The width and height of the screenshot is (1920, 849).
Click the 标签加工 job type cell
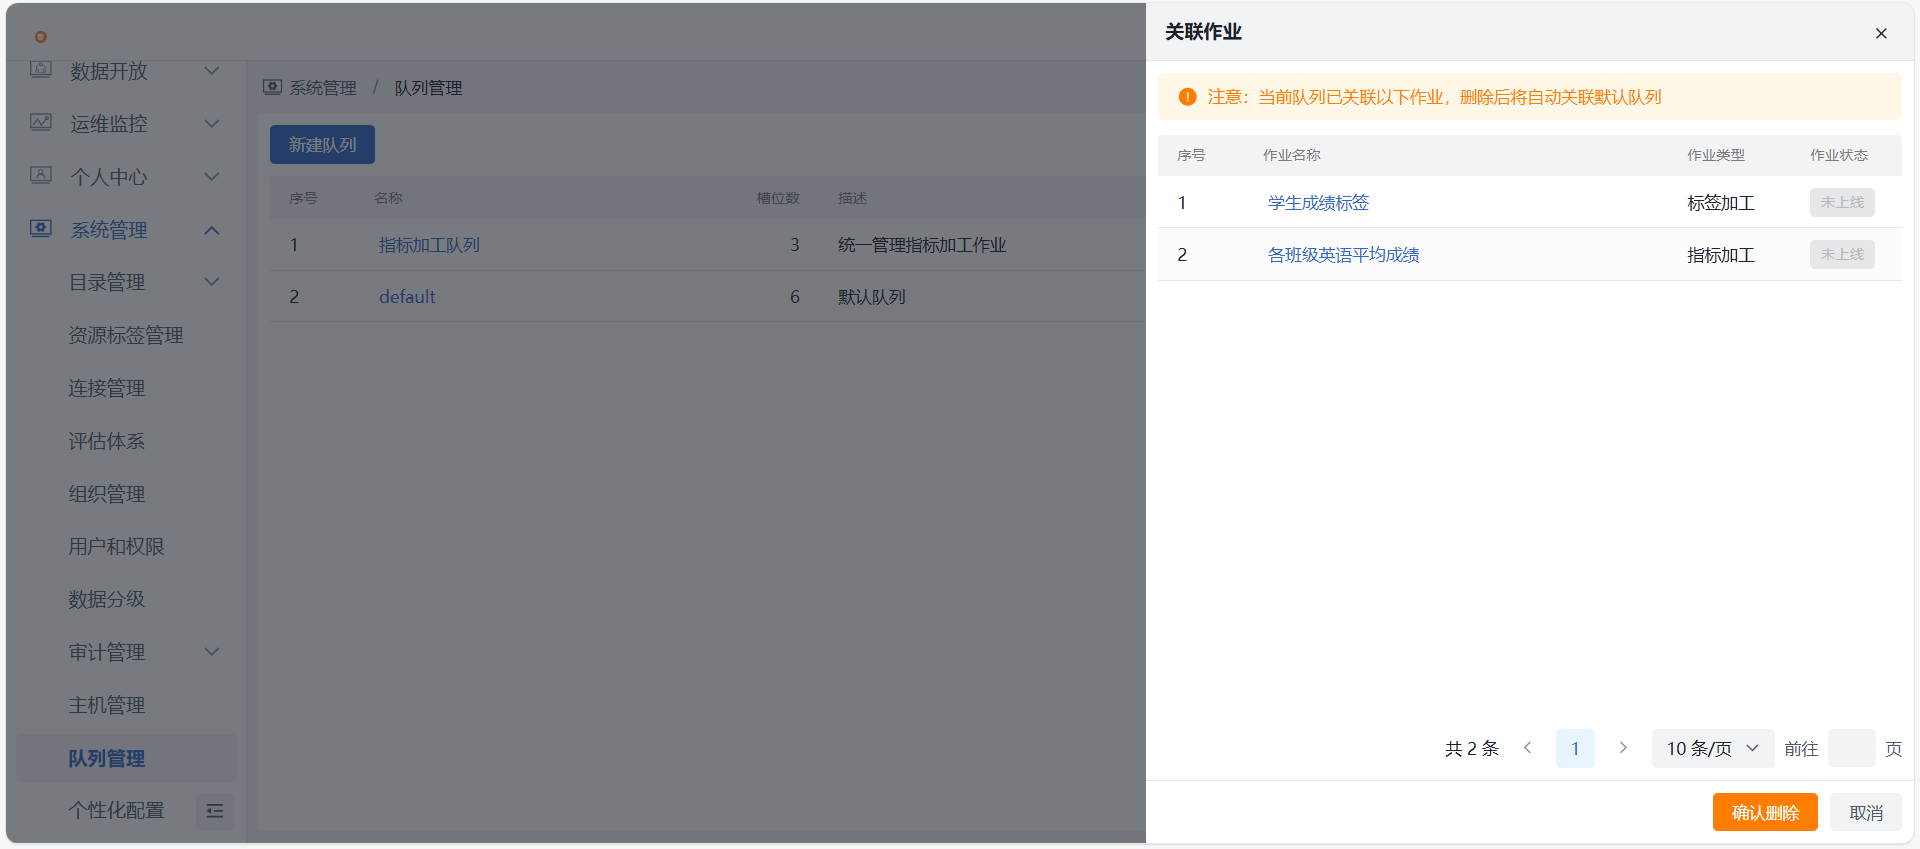click(x=1720, y=203)
